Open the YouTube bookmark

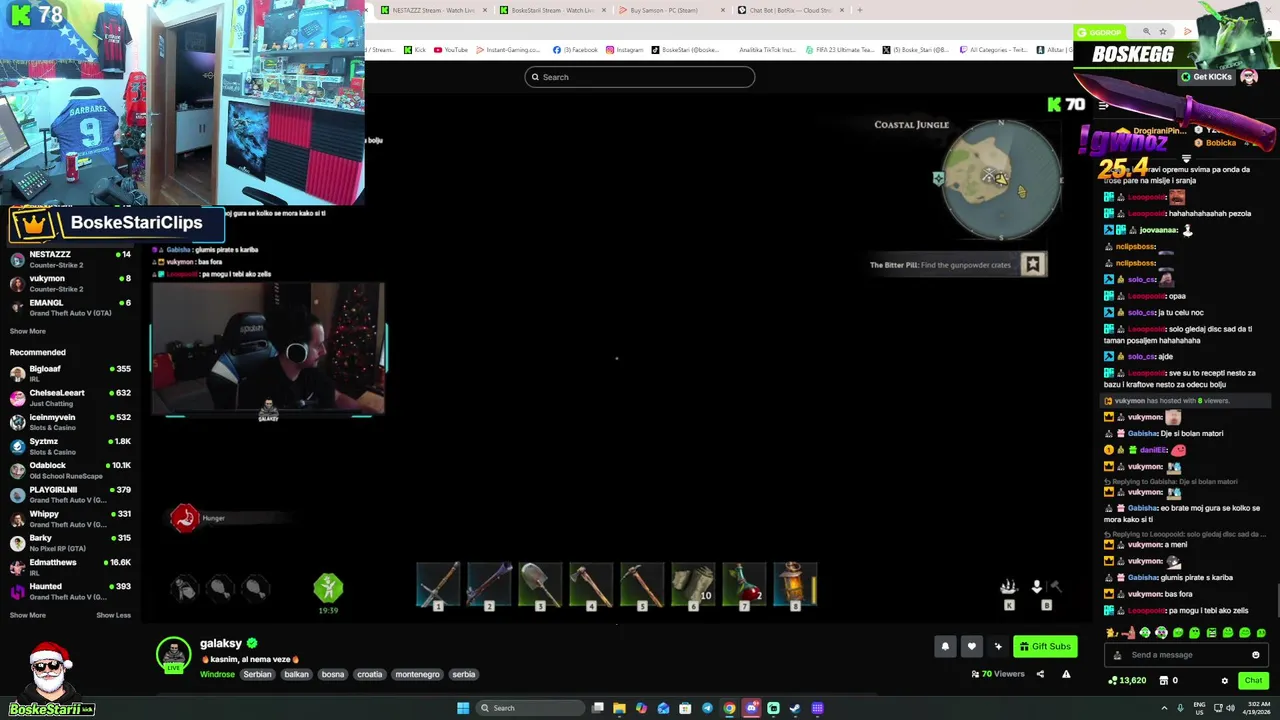[451, 50]
